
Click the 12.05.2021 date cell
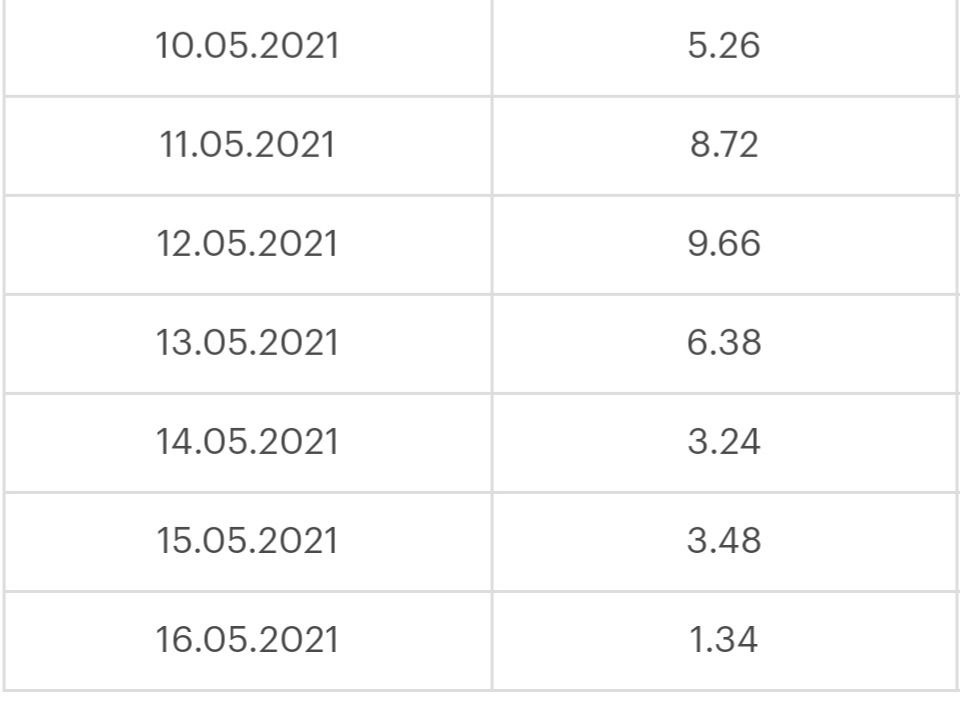(x=247, y=245)
